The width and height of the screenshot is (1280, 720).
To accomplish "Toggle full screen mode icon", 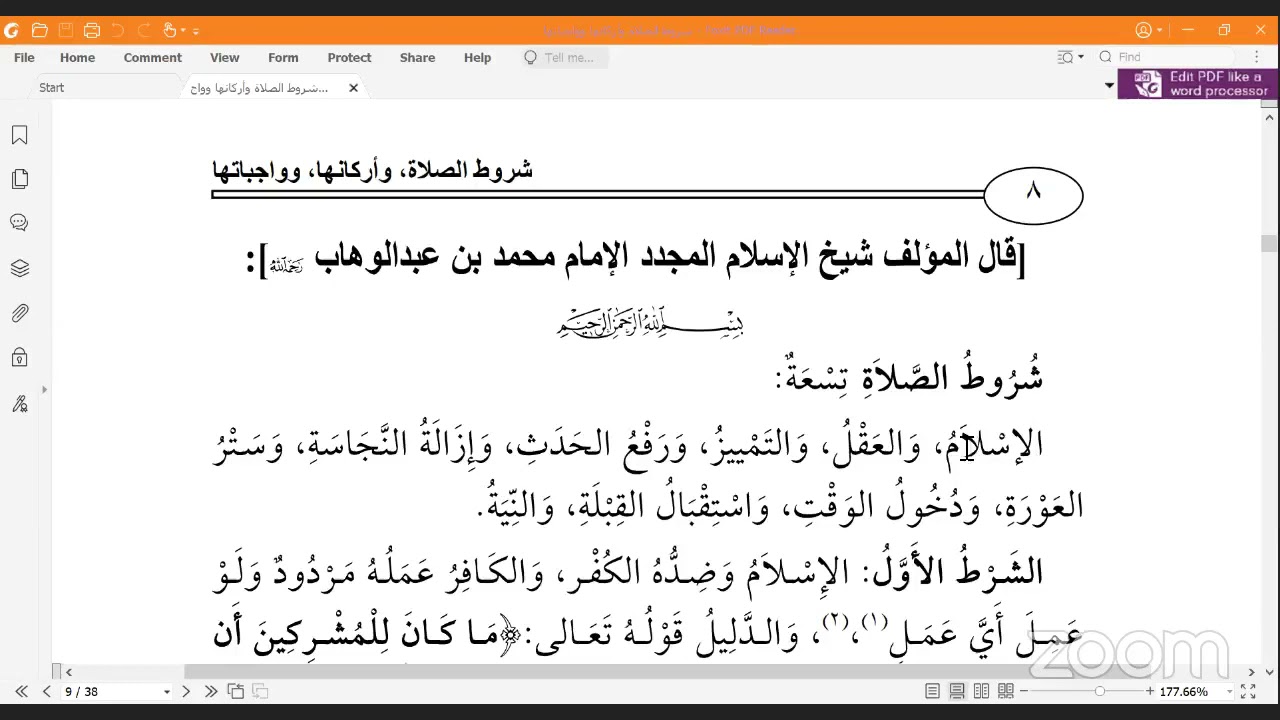I will [x=1248, y=691].
